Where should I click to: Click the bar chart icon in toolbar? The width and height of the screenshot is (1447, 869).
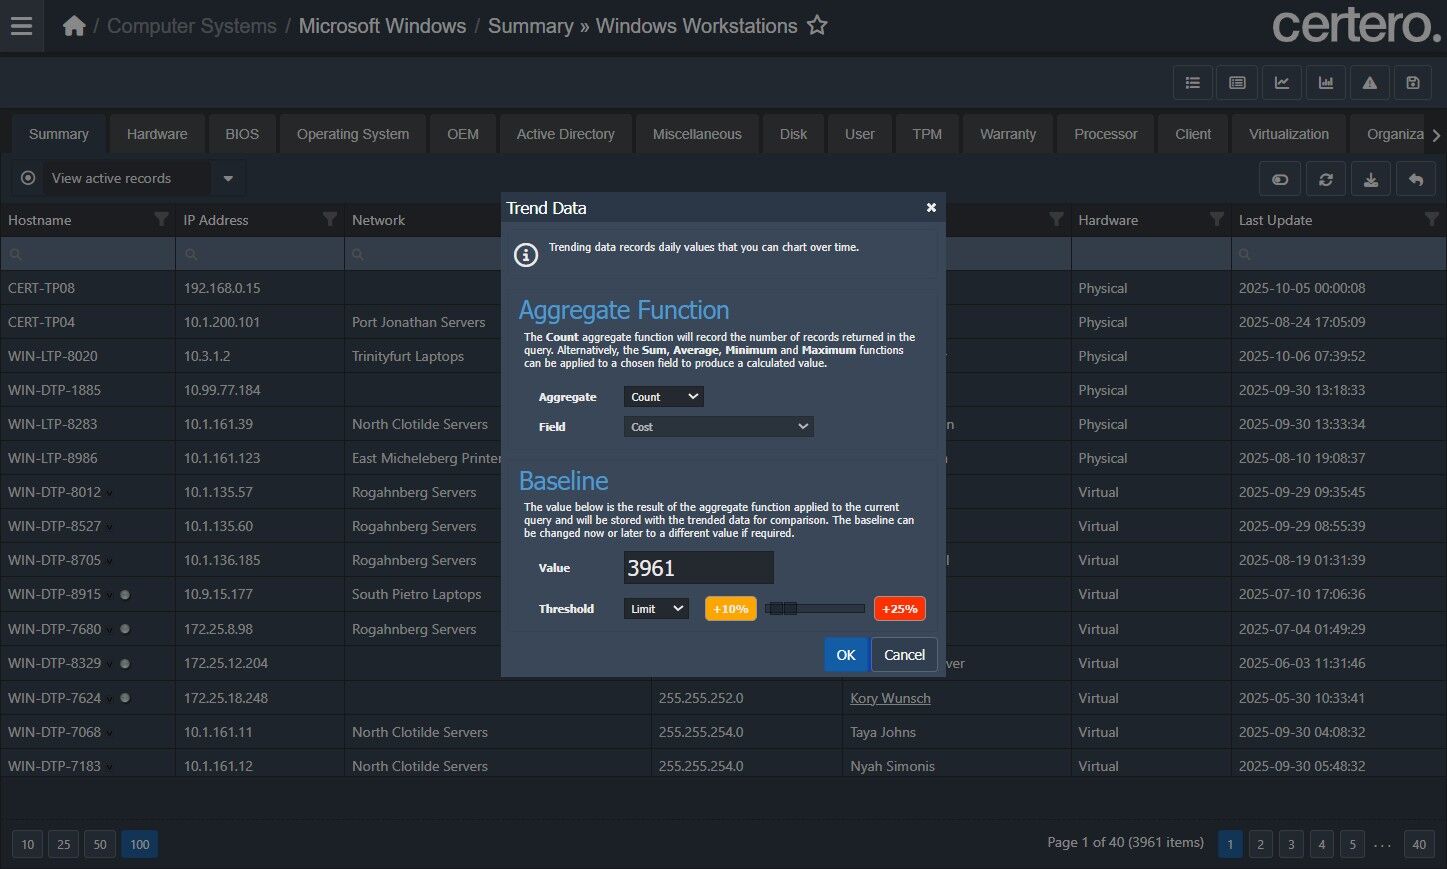click(x=1326, y=83)
